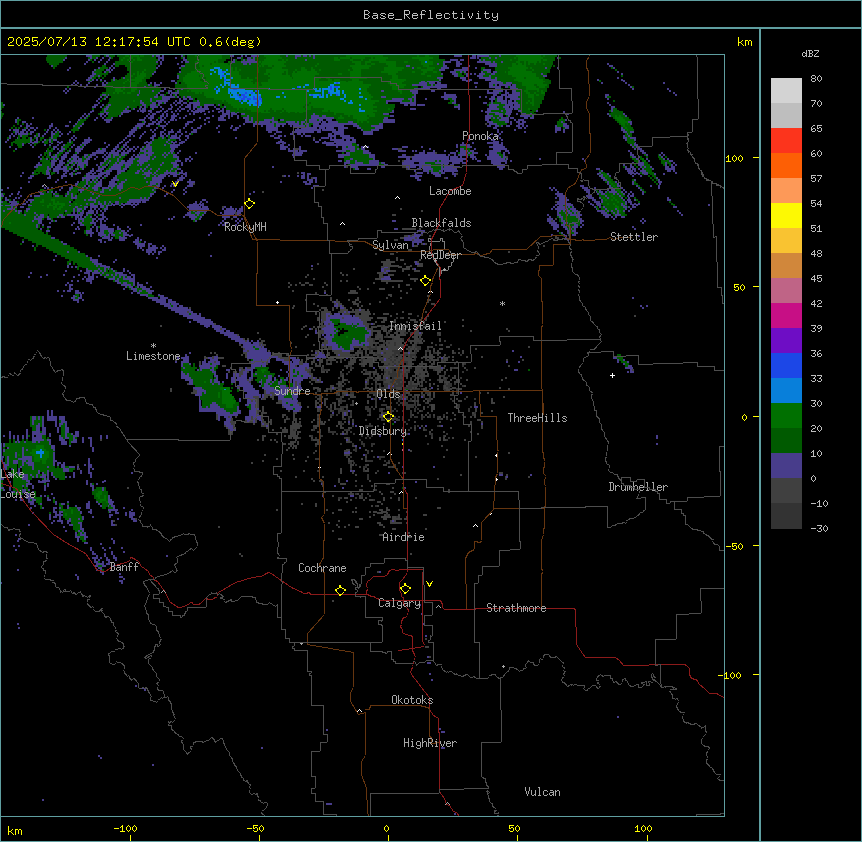
Task: Select the orange 57–60 dBZ legend swatch
Action: [786, 165]
